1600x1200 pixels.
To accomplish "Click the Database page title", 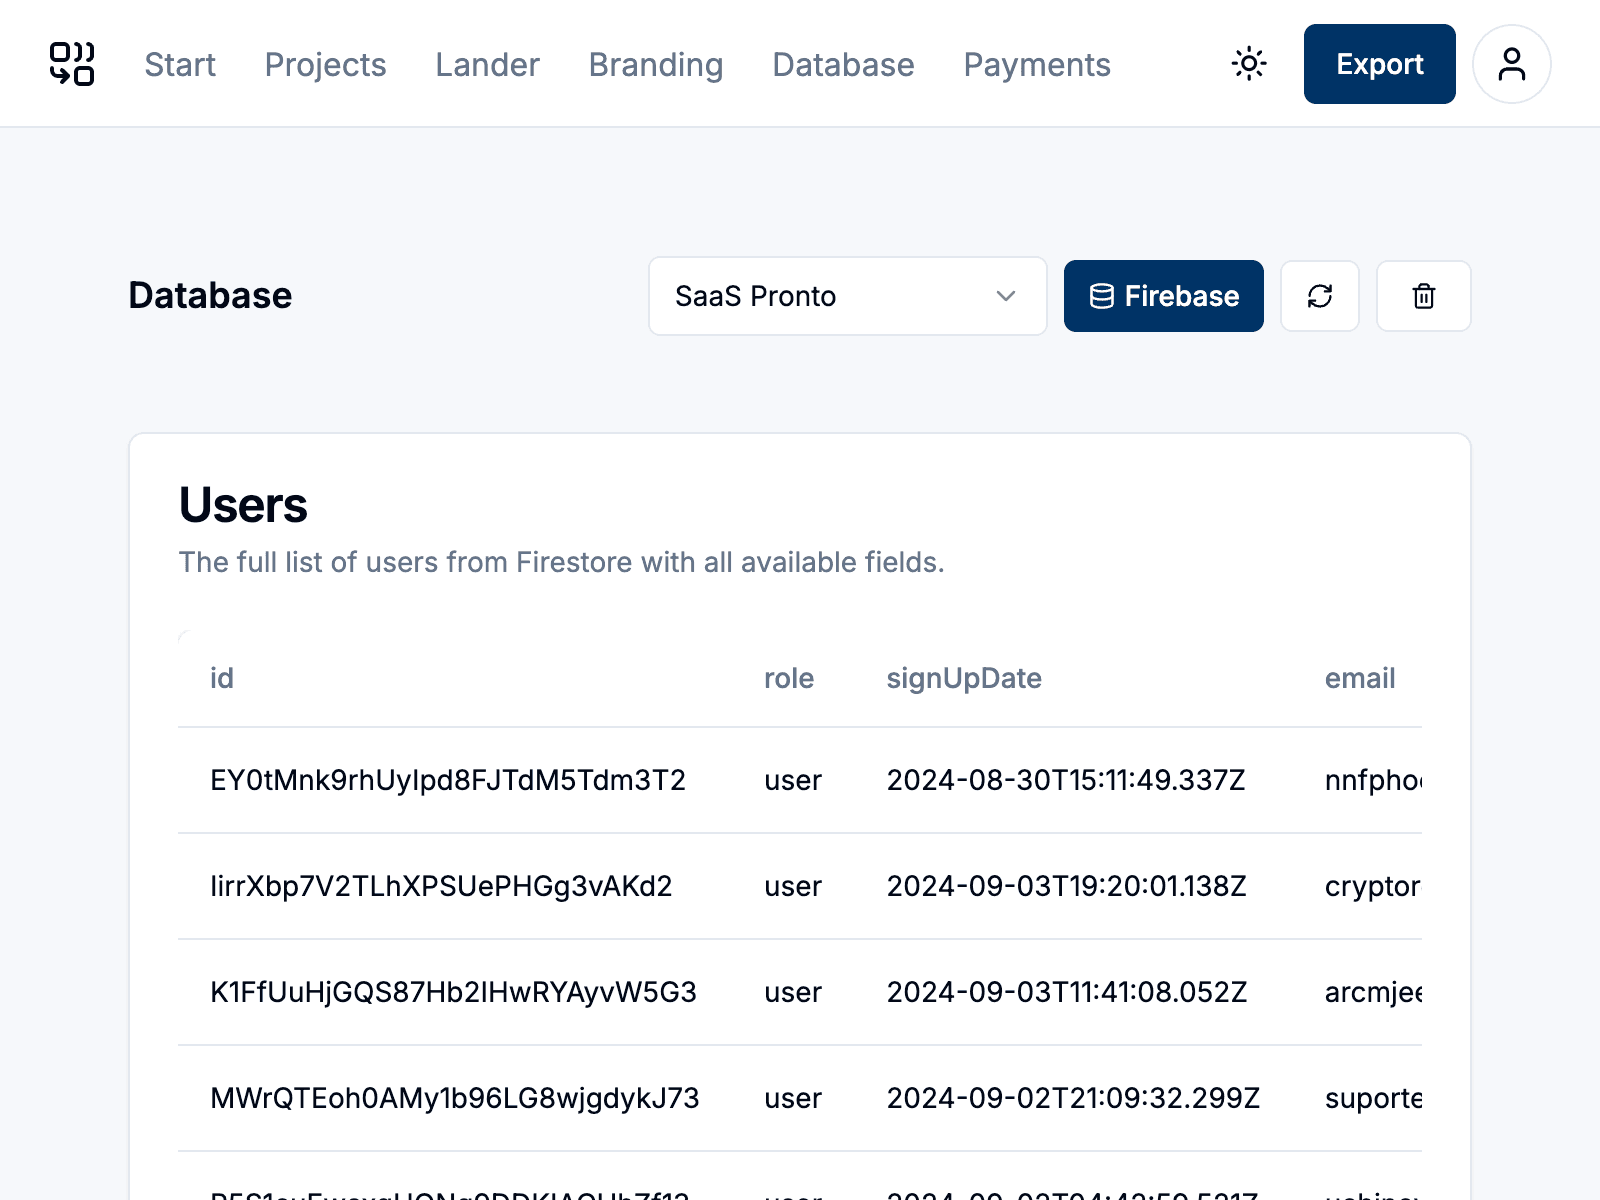I will [210, 296].
